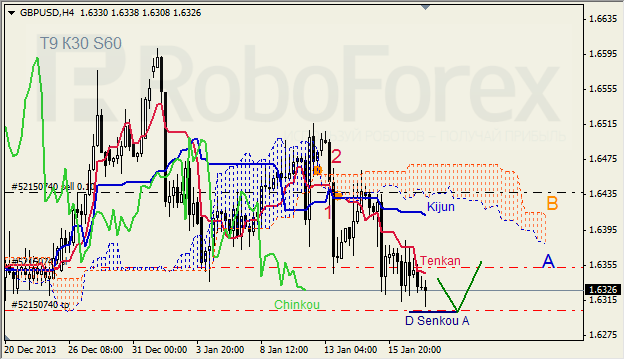
Task: Click the GBPUSD,H4 chart title text
Action: pyautogui.click(x=47, y=13)
